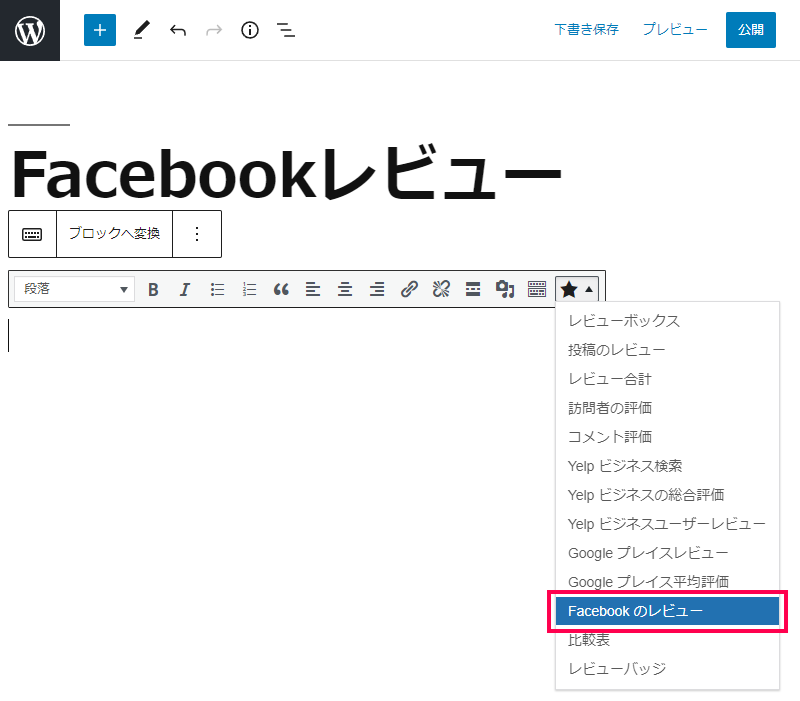Open the block list view outline

(x=286, y=30)
